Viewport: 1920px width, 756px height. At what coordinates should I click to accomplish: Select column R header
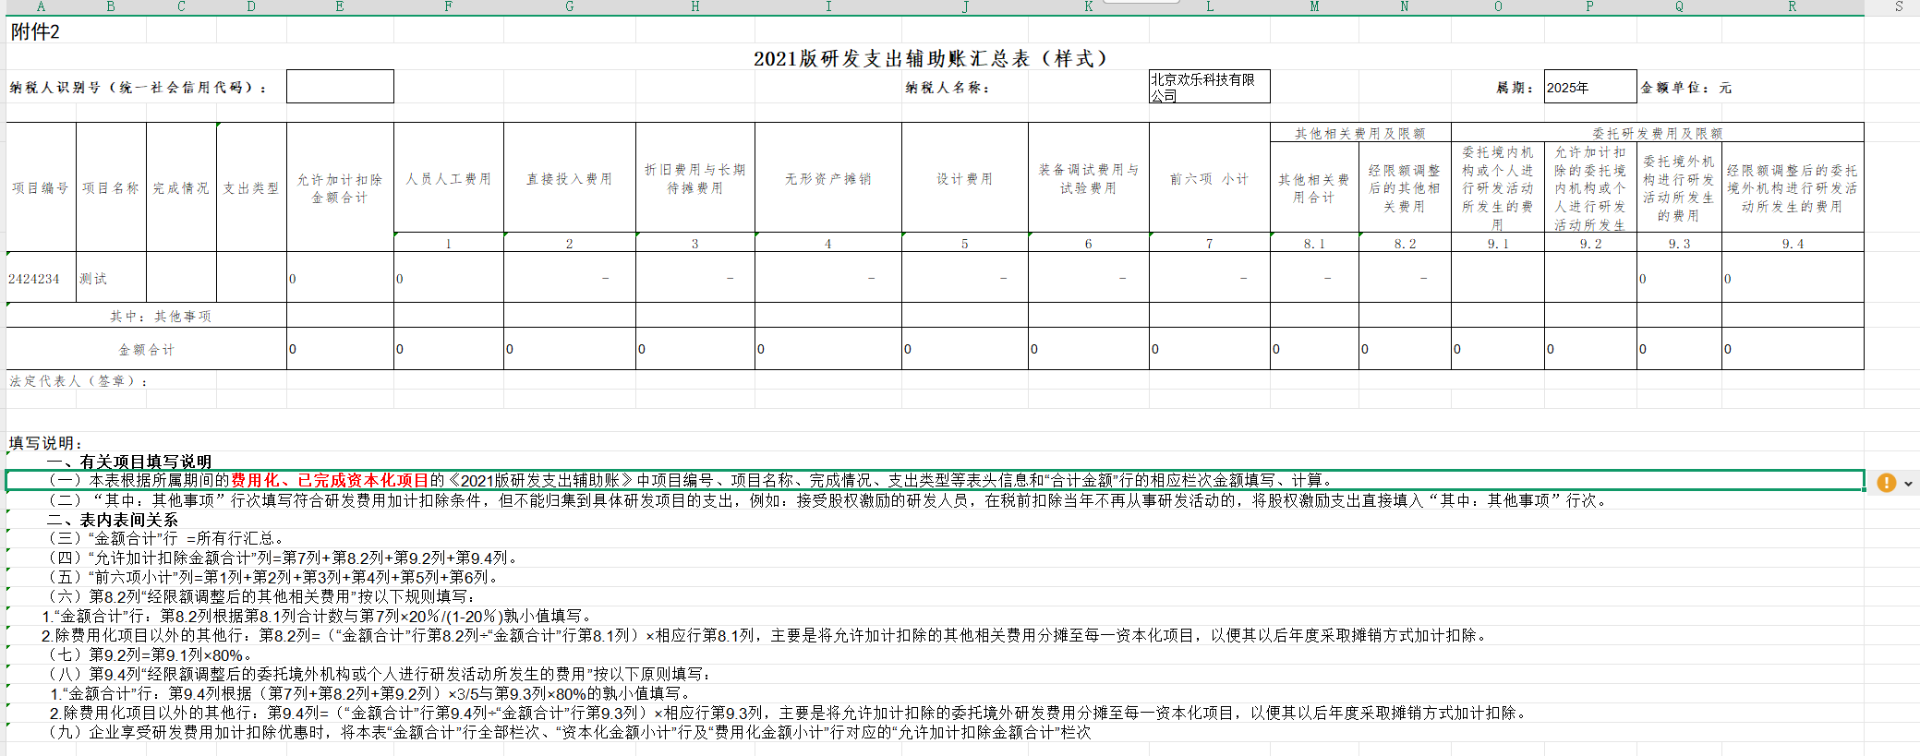point(1792,7)
